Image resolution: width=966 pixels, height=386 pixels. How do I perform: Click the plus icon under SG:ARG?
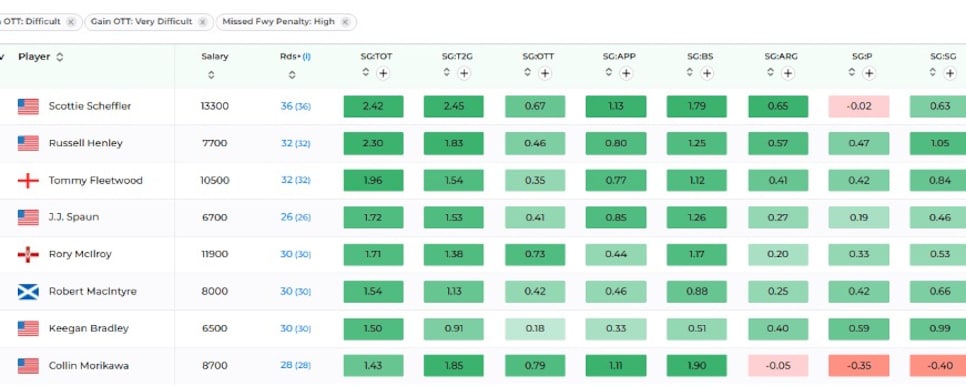click(x=787, y=73)
